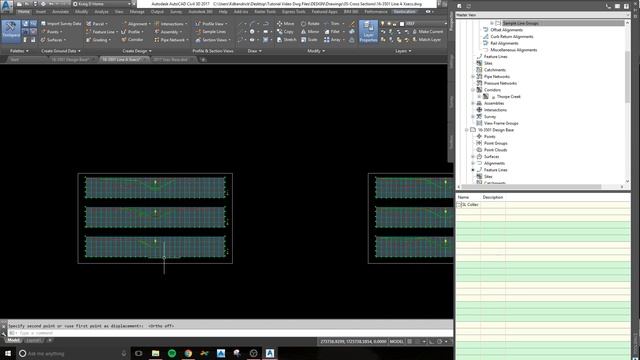The width and height of the screenshot is (640, 360).
Task: Expand the Assemblies tree node
Action: 473,103
